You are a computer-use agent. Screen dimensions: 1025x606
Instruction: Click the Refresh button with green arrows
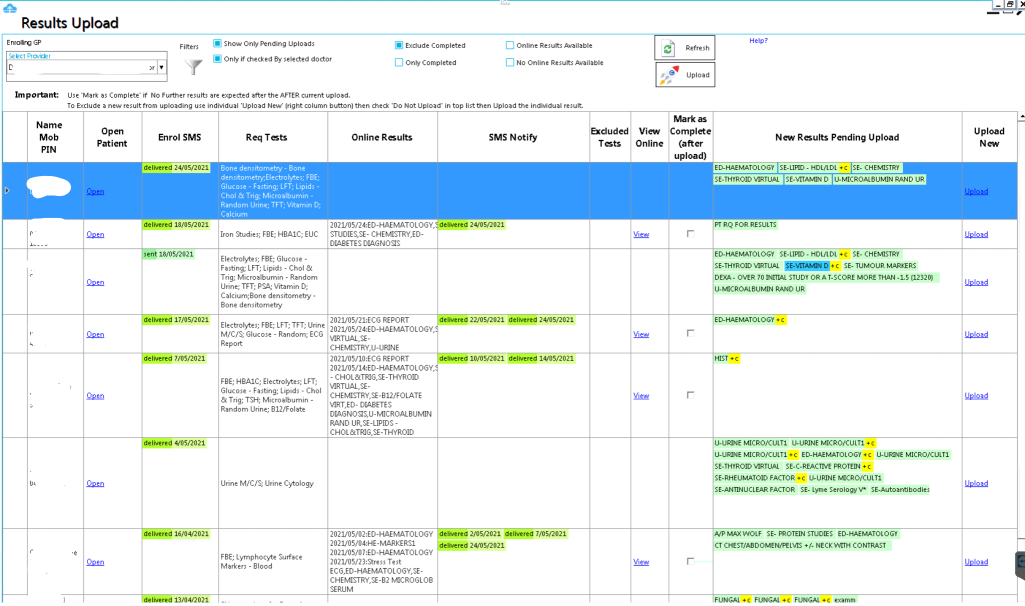pos(685,48)
